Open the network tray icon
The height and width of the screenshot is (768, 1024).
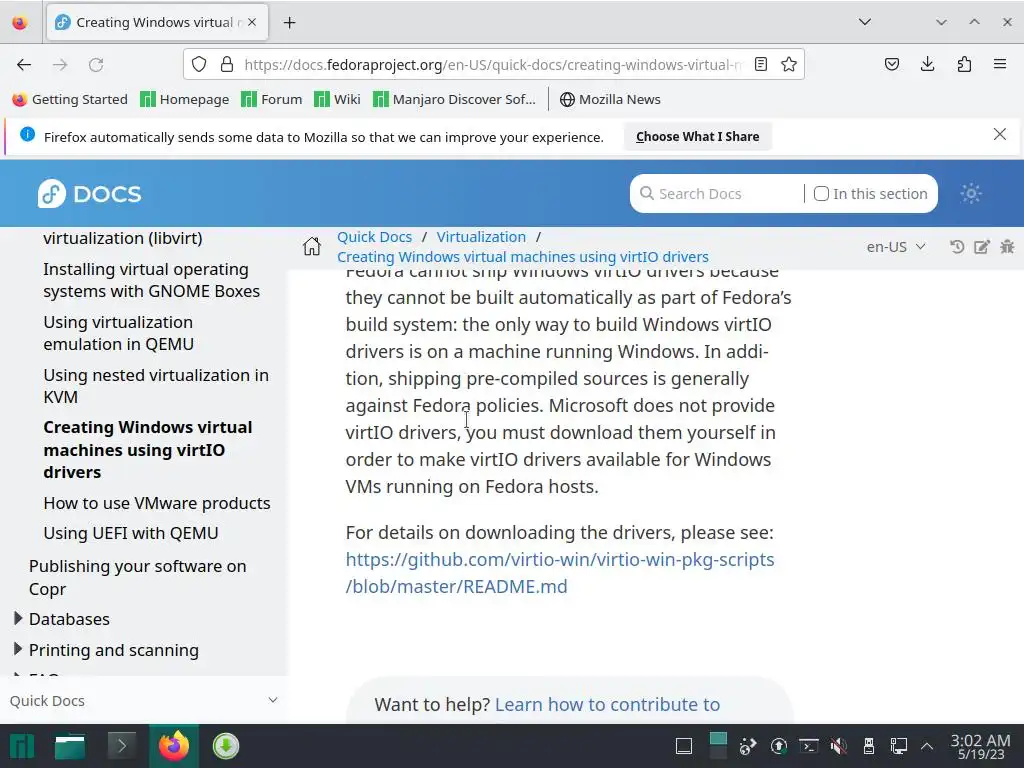click(x=899, y=746)
